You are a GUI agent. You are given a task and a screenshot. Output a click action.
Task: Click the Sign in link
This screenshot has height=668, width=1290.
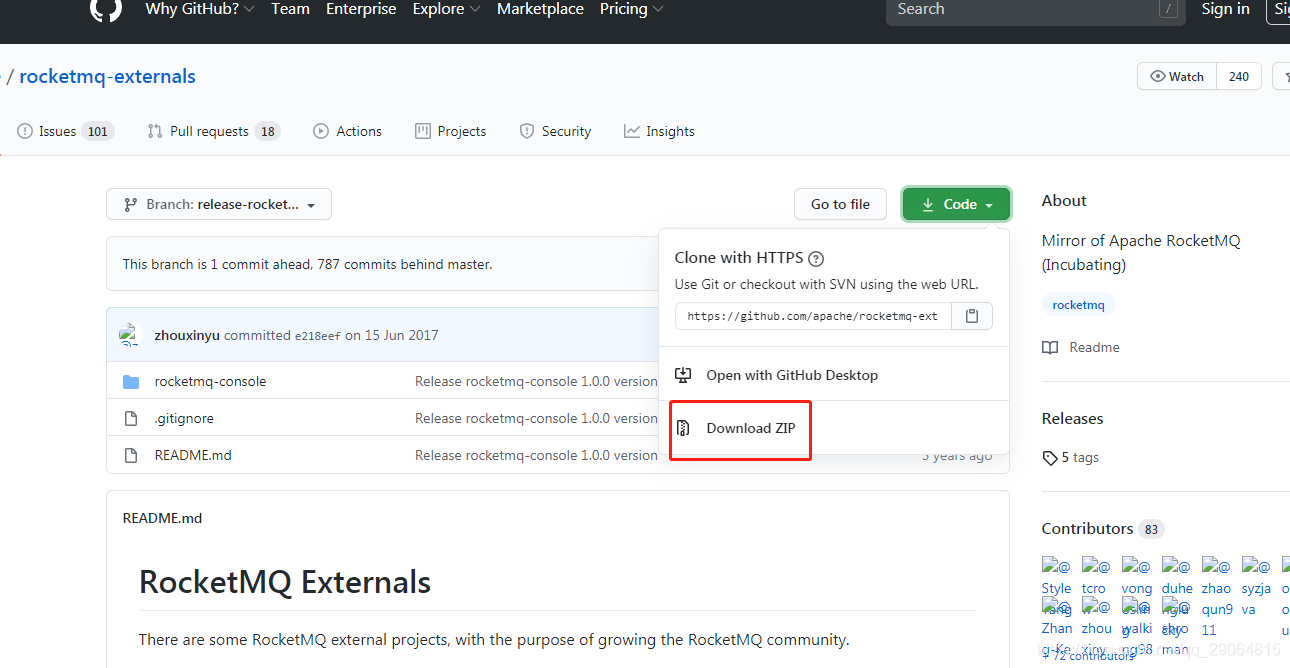pyautogui.click(x=1225, y=9)
